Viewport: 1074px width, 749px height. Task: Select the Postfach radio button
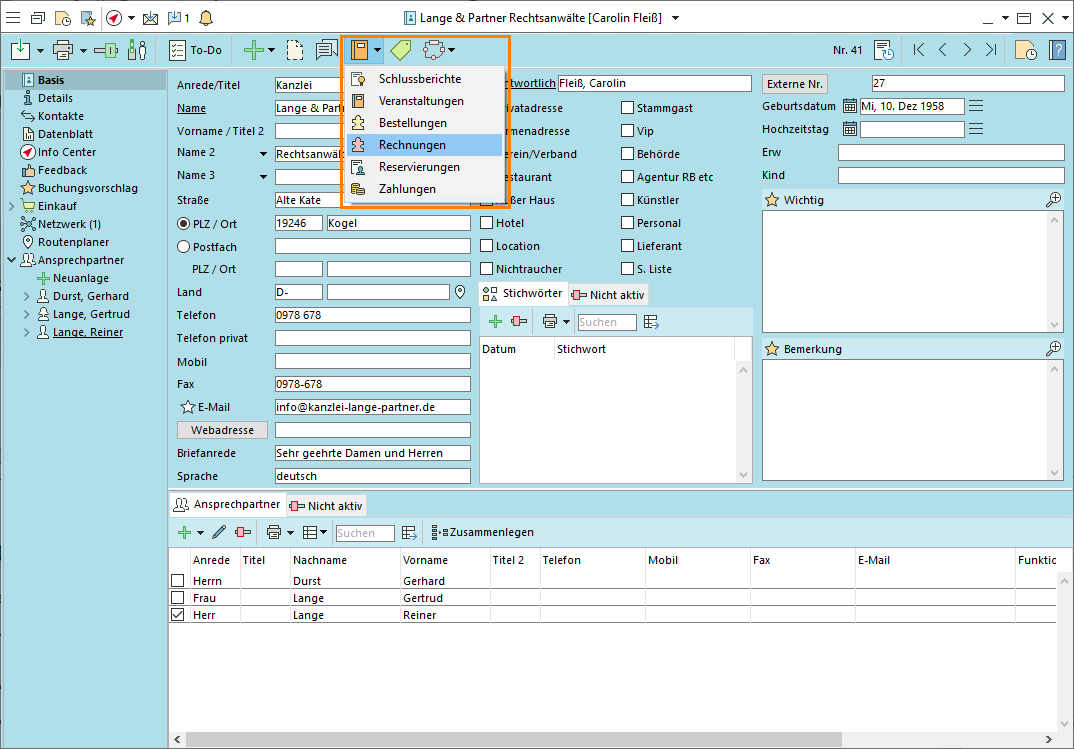[183, 246]
